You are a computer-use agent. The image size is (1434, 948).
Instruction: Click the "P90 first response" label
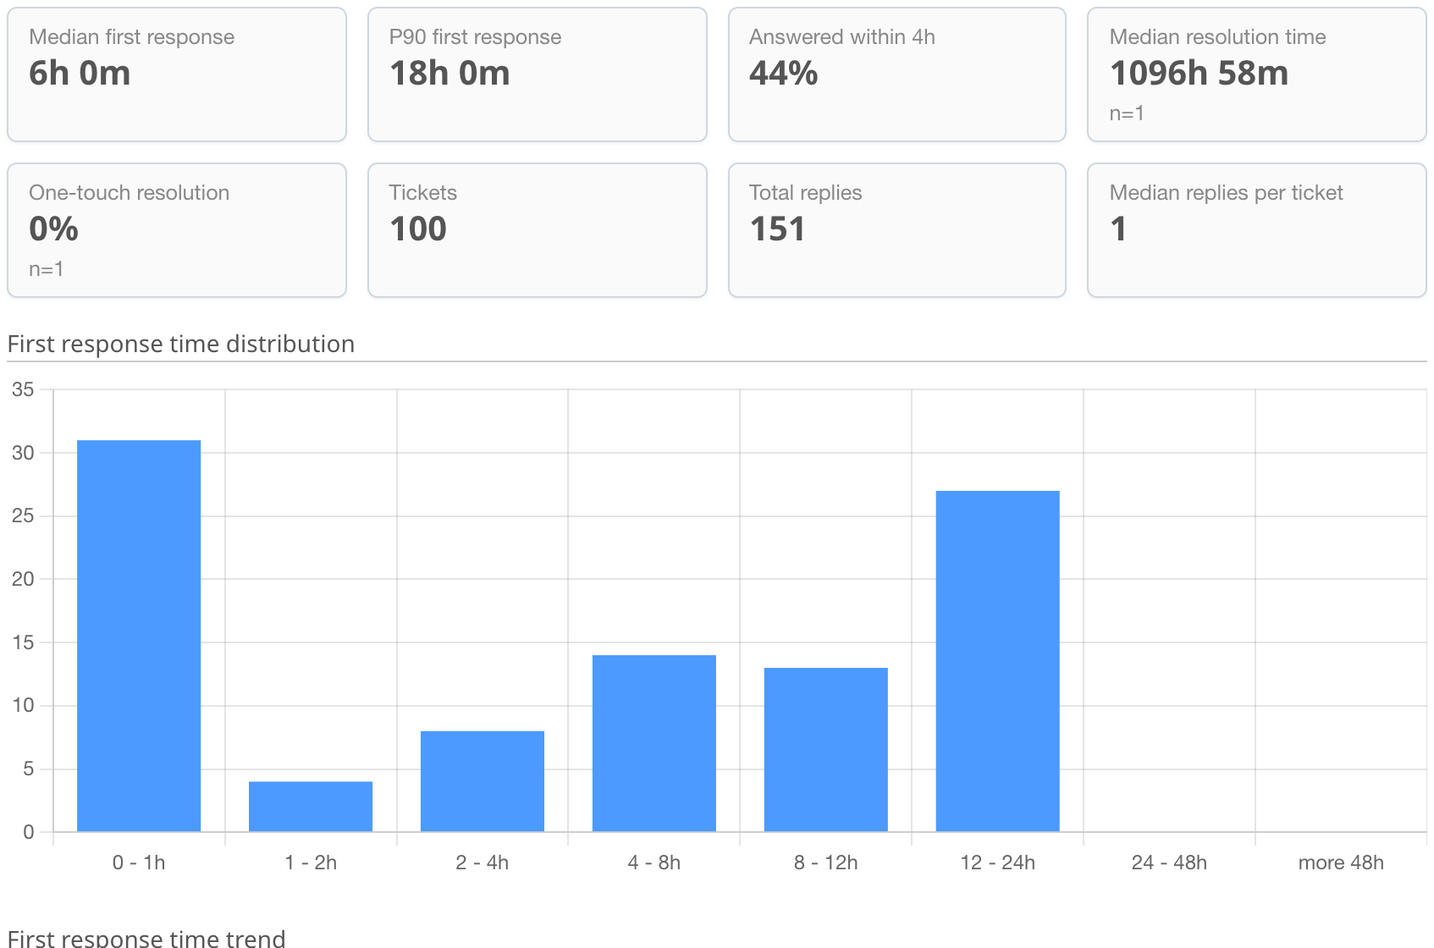coord(475,37)
